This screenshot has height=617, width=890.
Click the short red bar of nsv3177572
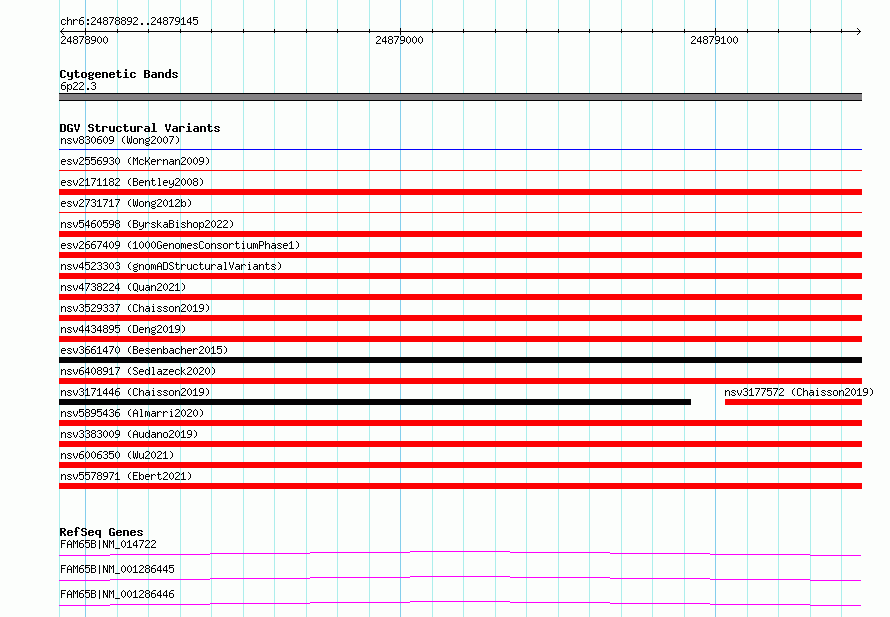794,402
